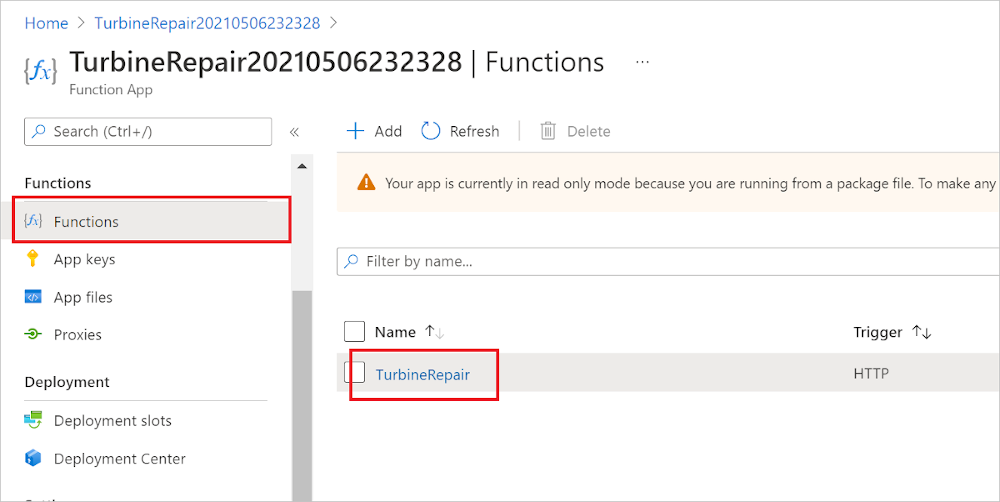Click the Function App subtitle text
Image resolution: width=1000 pixels, height=502 pixels.
coord(111,89)
